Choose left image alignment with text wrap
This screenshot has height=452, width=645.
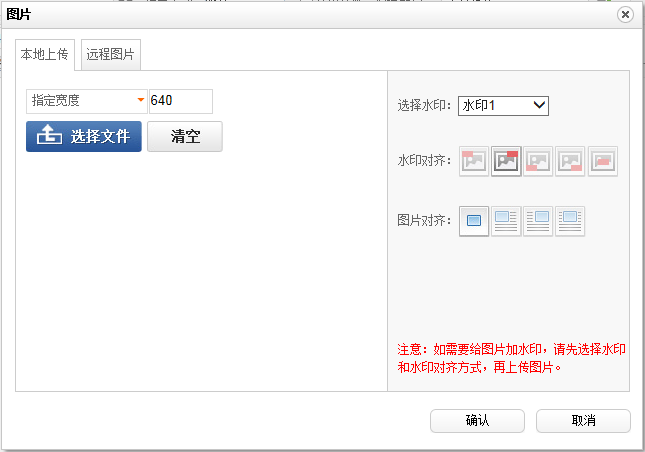point(506,221)
